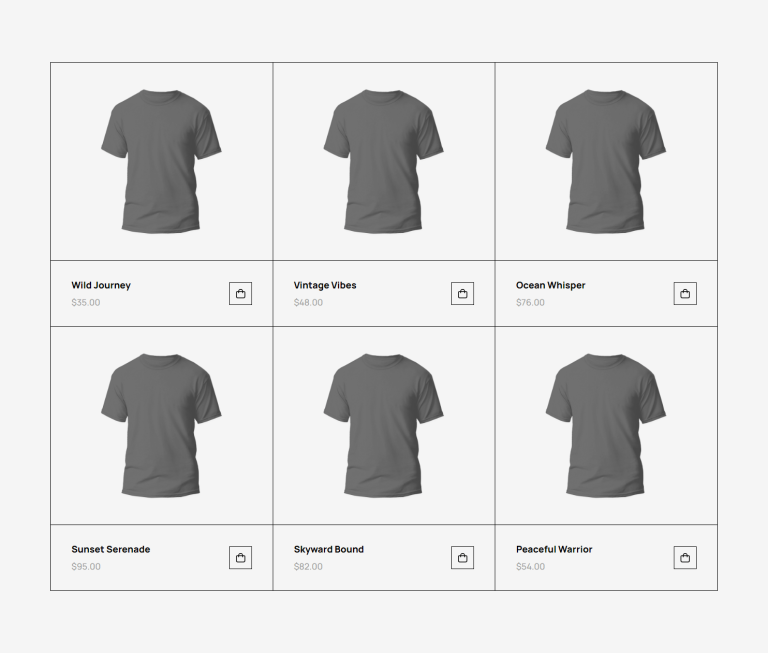768x653 pixels.
Task: Open the Vintage Vibes t-shirt image
Action: click(x=384, y=161)
